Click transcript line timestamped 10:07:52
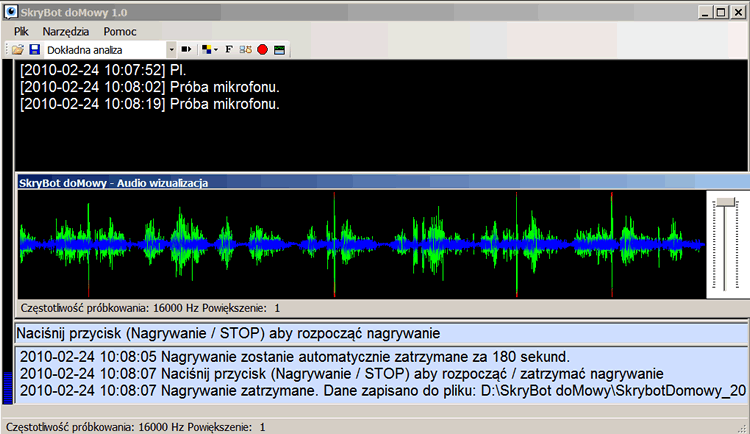The image size is (750, 434). (x=103, y=70)
